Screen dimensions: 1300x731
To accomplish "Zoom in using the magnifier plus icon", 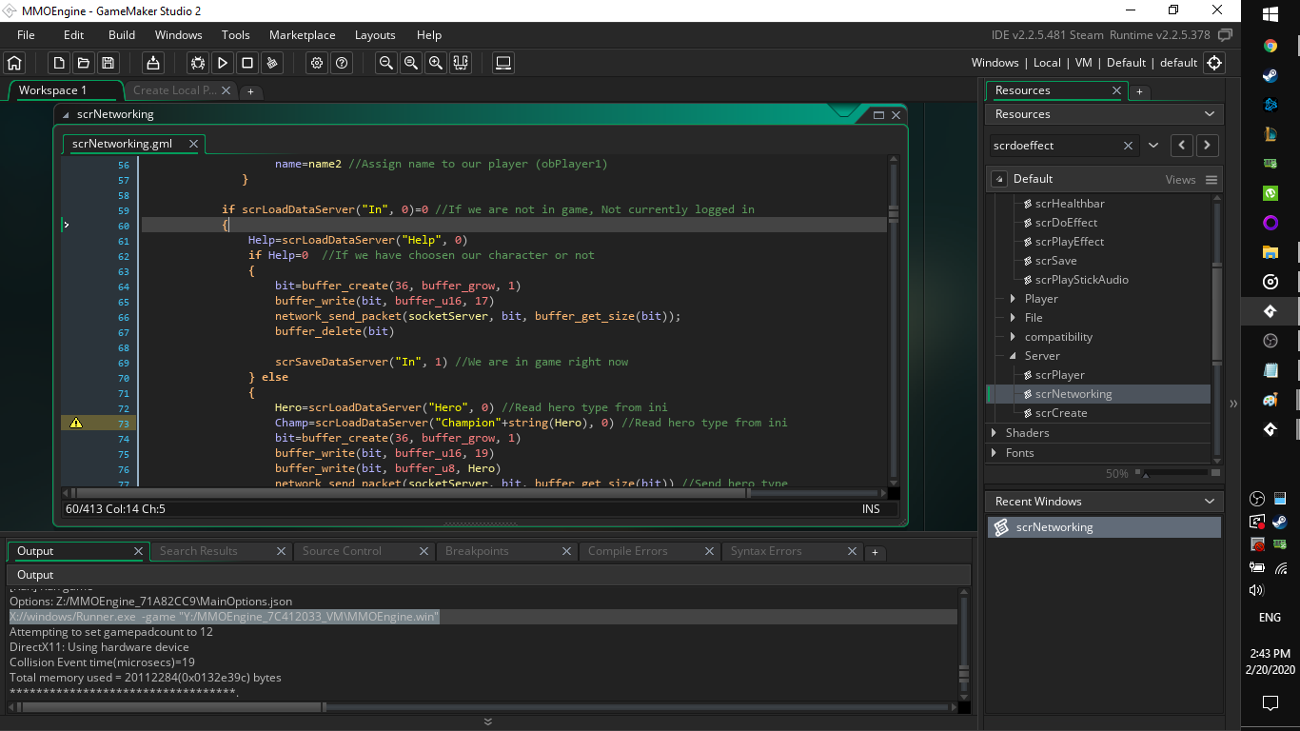I will point(435,62).
